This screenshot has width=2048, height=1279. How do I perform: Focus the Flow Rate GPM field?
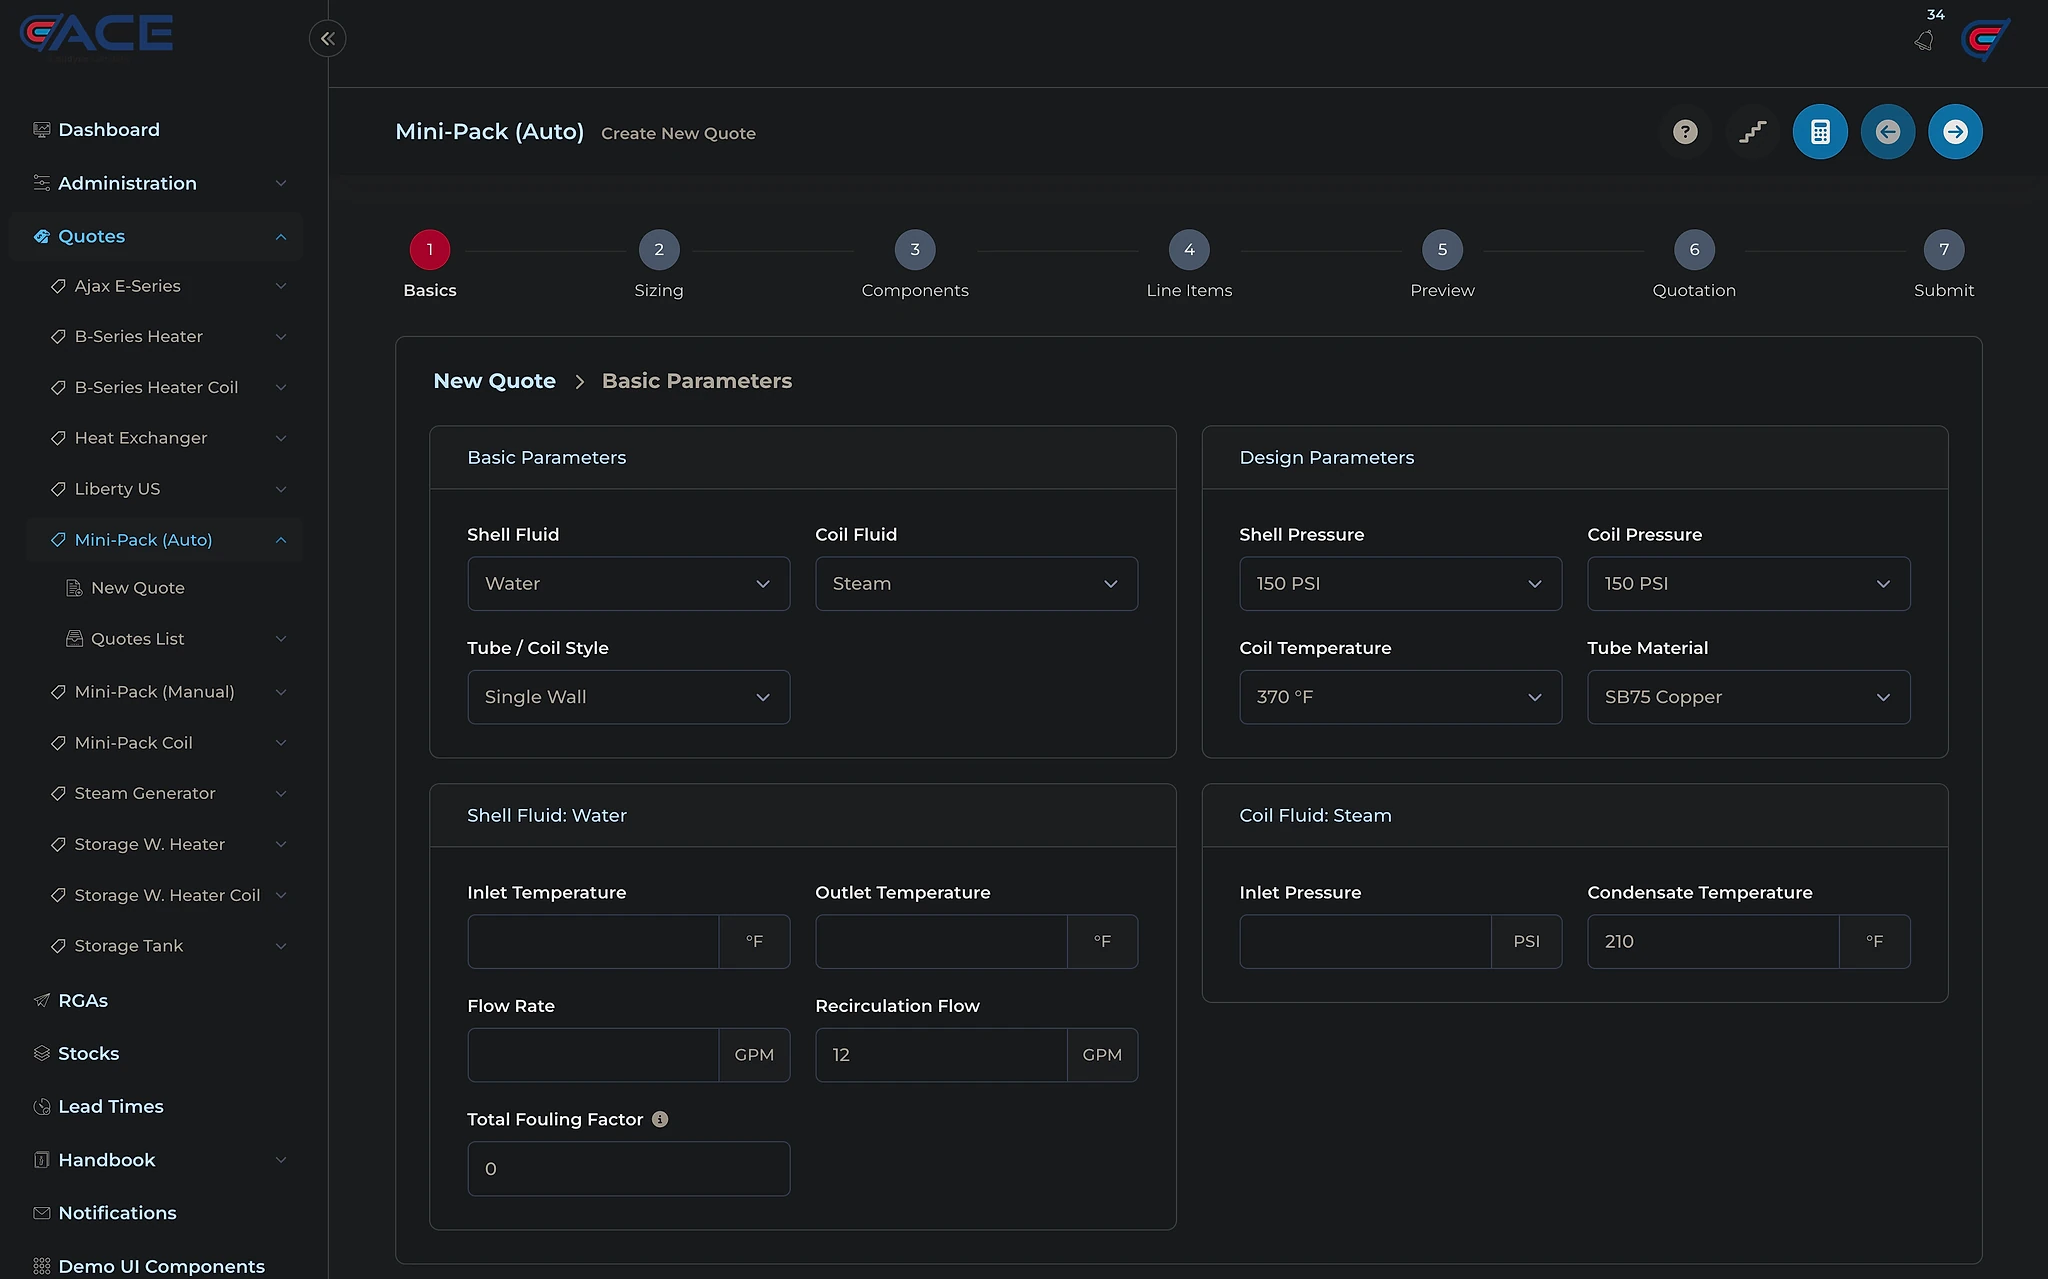[593, 1055]
